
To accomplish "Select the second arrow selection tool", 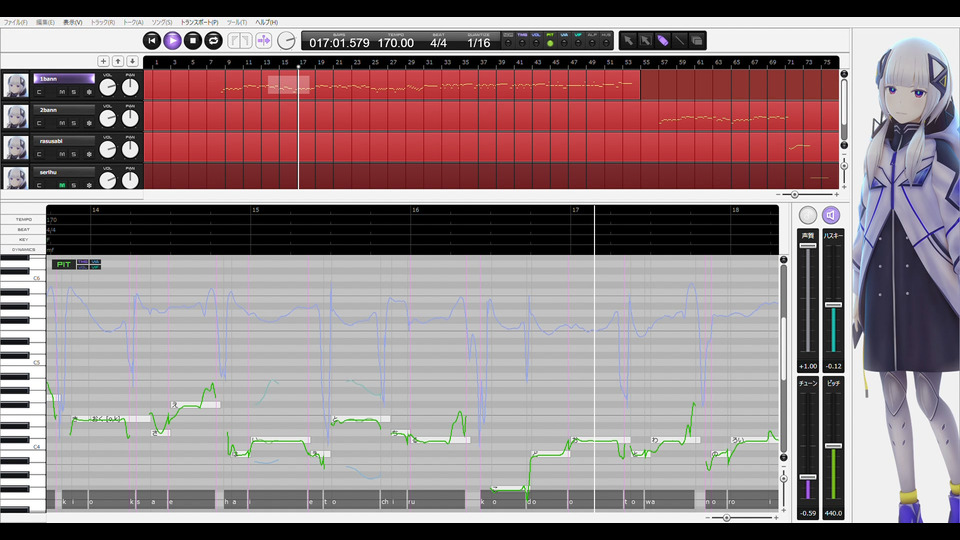I will [645, 40].
